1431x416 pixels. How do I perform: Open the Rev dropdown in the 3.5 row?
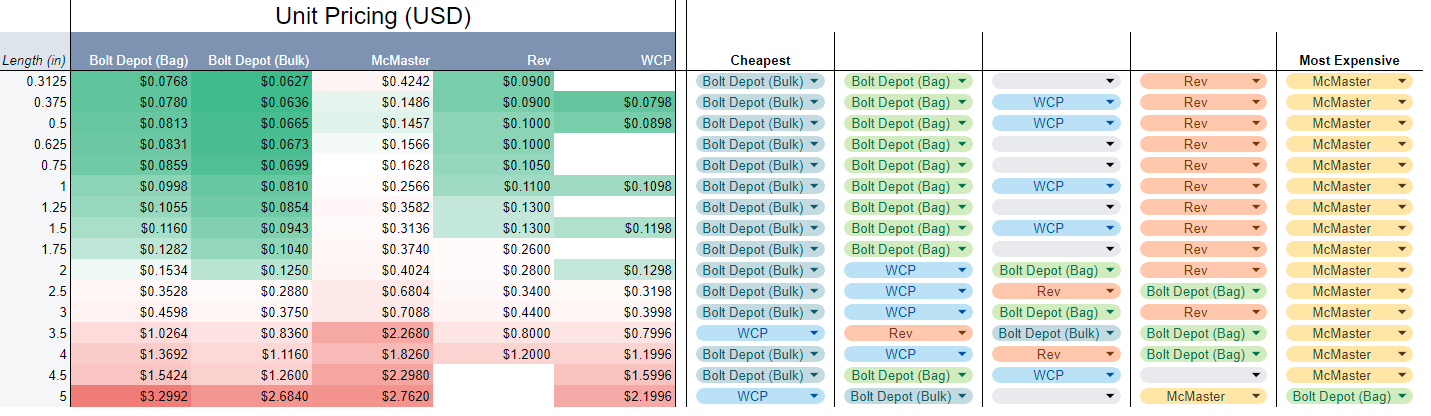[x=908, y=333]
